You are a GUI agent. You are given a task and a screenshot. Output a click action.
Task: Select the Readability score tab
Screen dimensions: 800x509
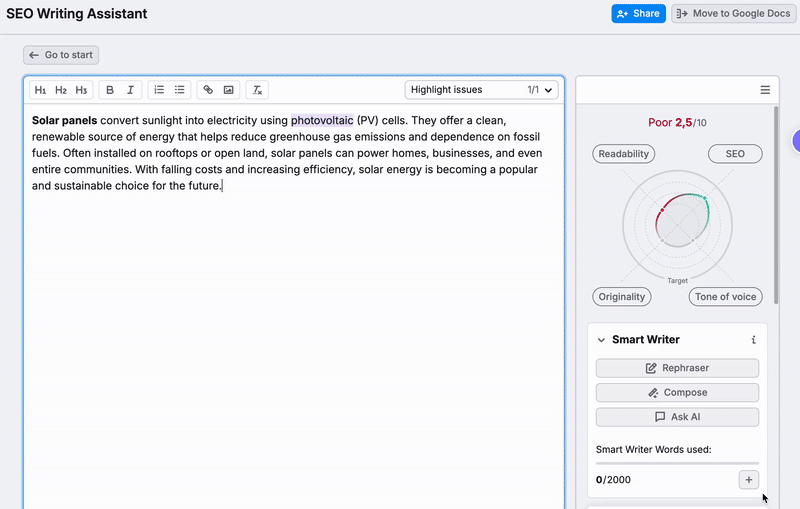[624, 154]
